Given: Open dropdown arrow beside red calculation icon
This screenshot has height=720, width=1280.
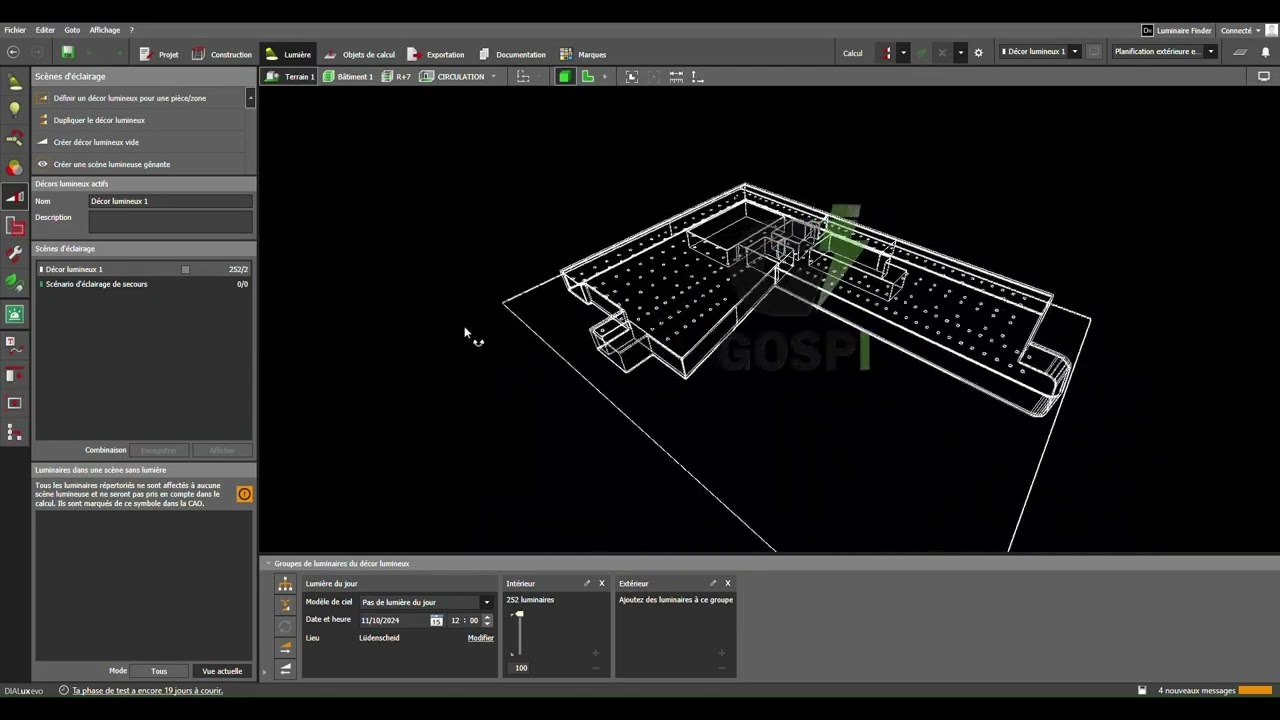Looking at the screenshot, I should 903,53.
